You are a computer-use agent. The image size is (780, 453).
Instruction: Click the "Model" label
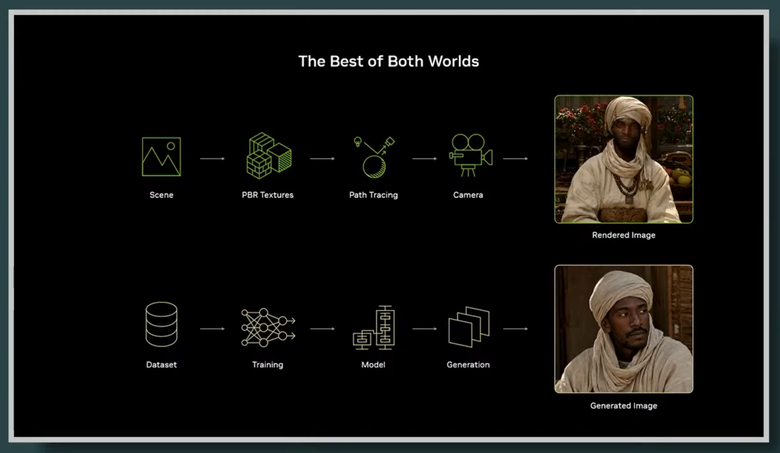point(373,364)
